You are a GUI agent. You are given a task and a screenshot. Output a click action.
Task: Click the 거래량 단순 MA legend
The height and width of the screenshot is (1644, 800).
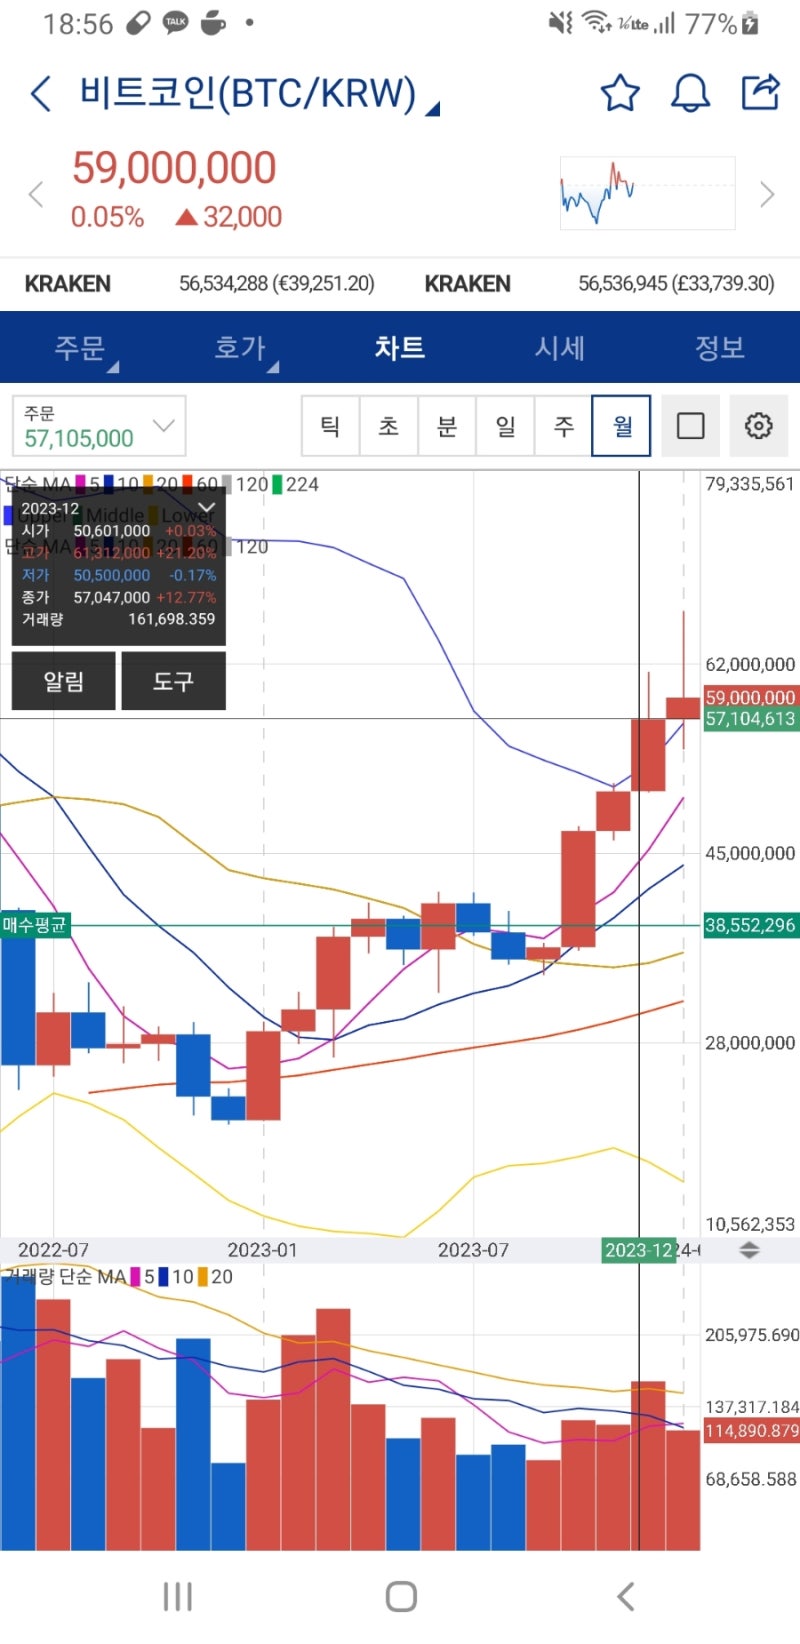pyautogui.click(x=66, y=1277)
